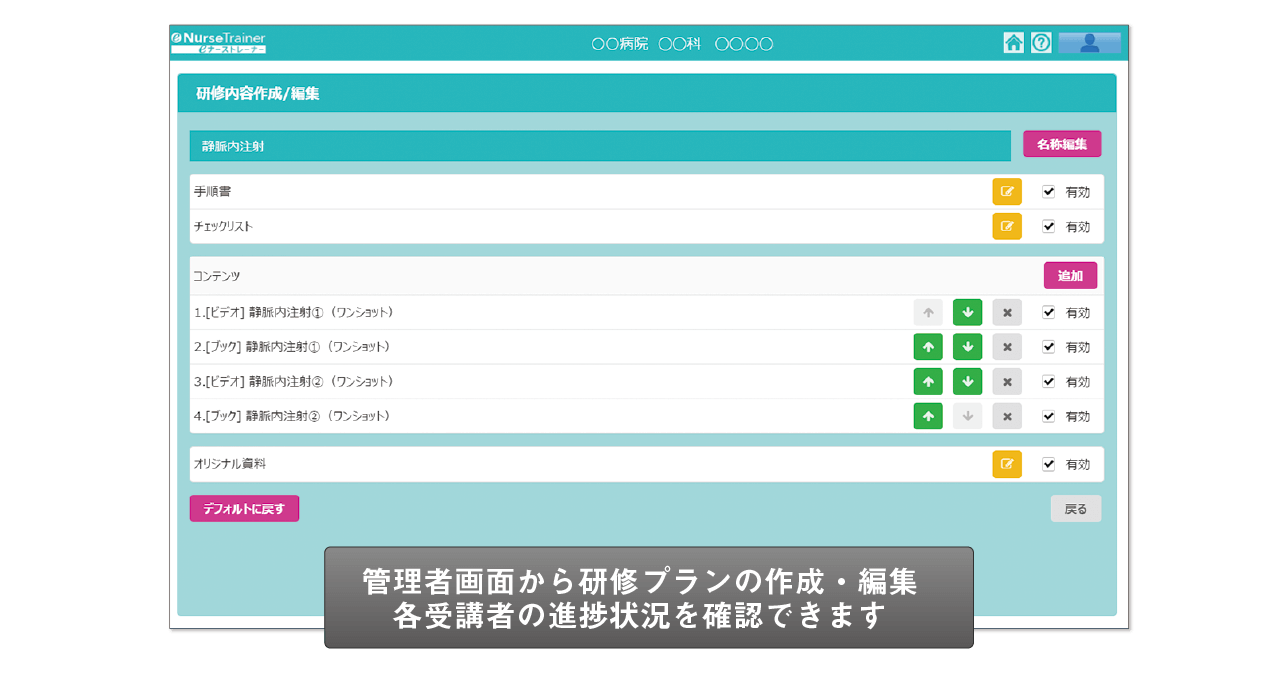
Task: Click the 手順書 row label
Action: coord(212,191)
